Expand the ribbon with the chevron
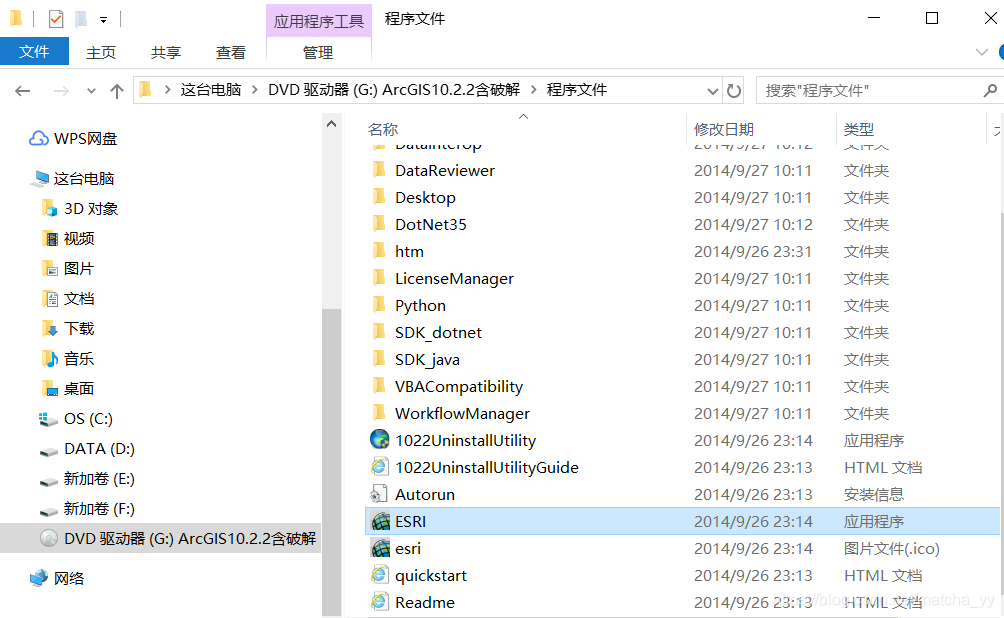The width and height of the screenshot is (1004, 618). coord(981,52)
